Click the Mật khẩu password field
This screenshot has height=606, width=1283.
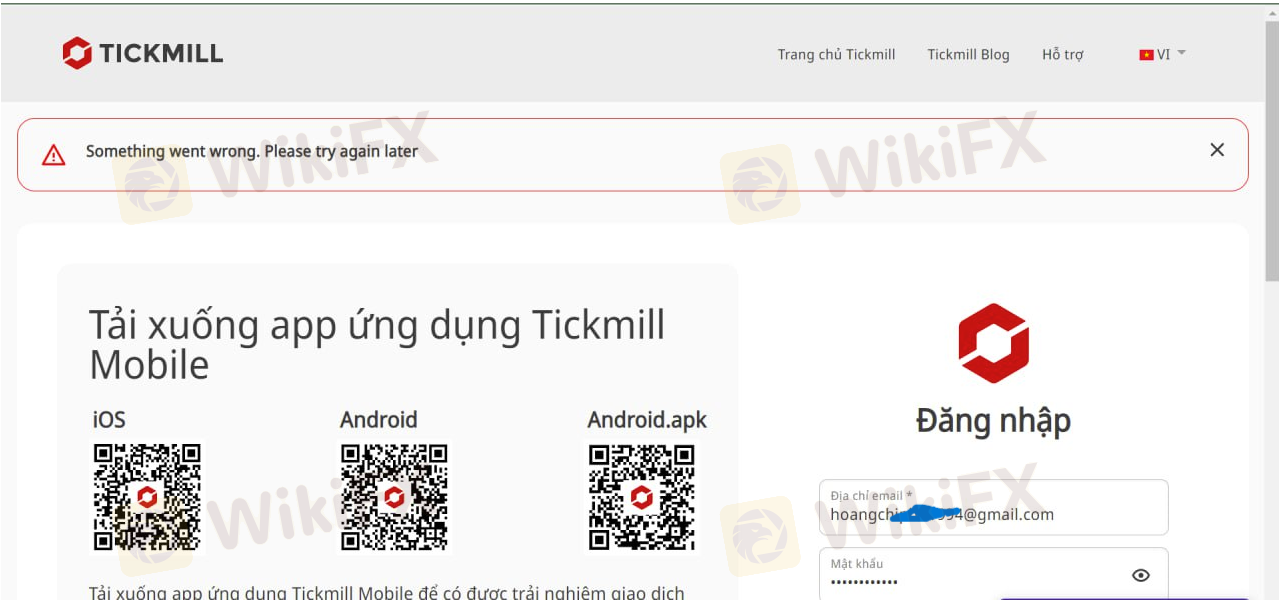[x=993, y=574]
